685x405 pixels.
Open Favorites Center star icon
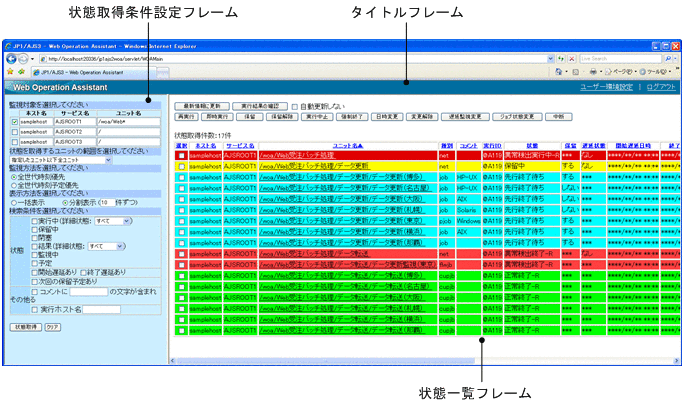[x=10, y=72]
